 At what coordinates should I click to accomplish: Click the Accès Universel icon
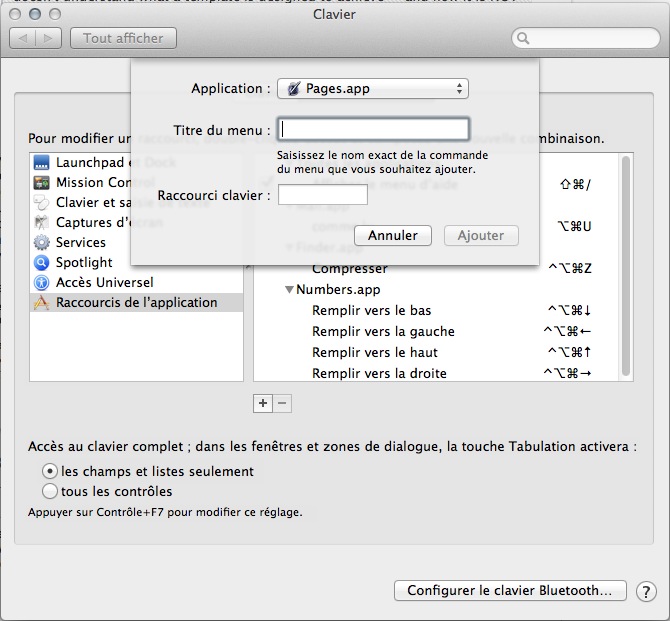pyautogui.click(x=41, y=283)
